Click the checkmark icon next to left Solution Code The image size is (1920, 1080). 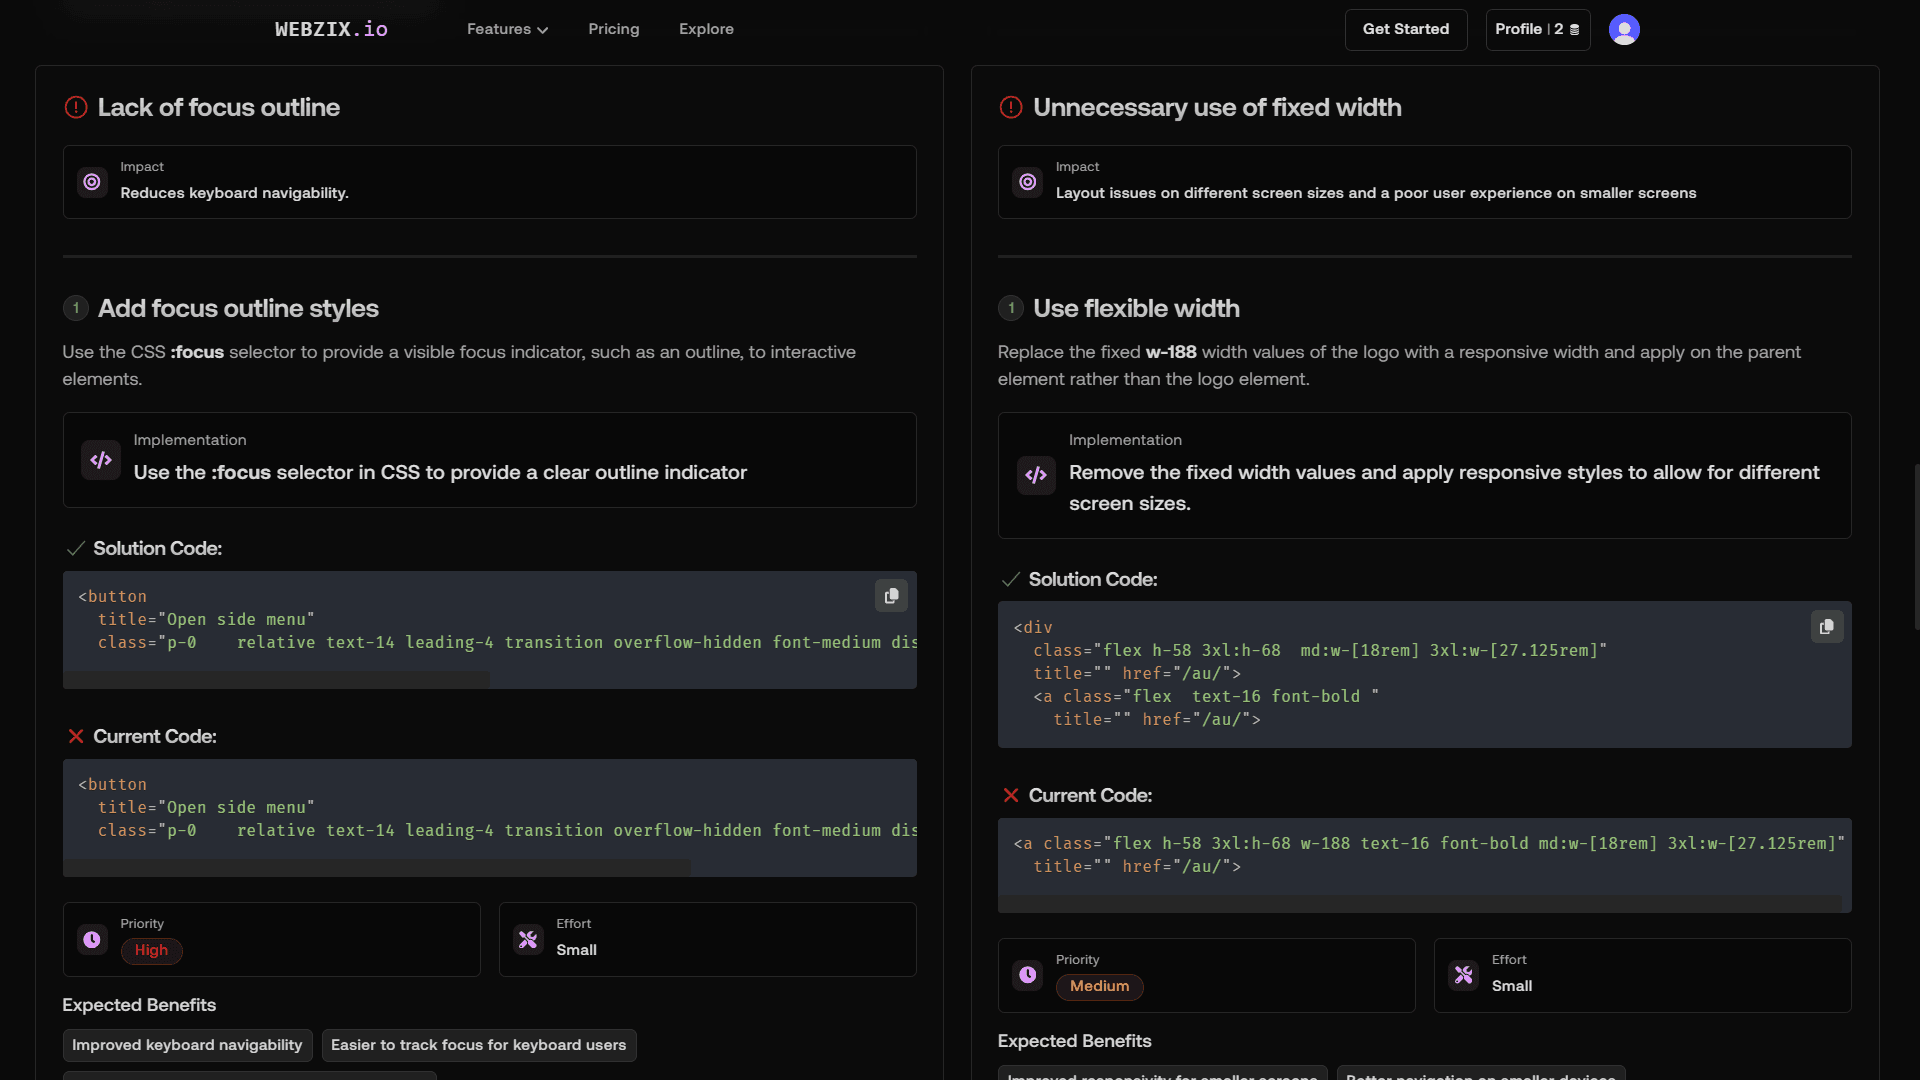coord(75,549)
